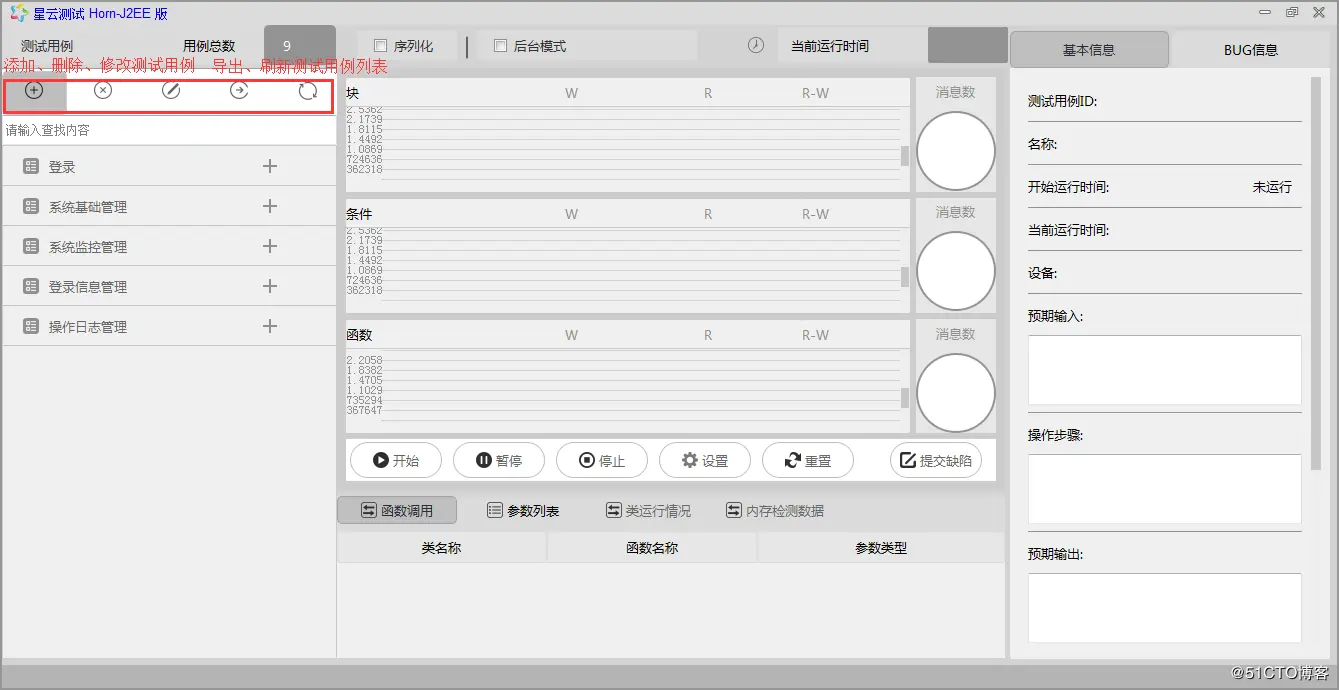Click the 请输入查找内容 search field
The image size is (1339, 690).
click(x=168, y=130)
